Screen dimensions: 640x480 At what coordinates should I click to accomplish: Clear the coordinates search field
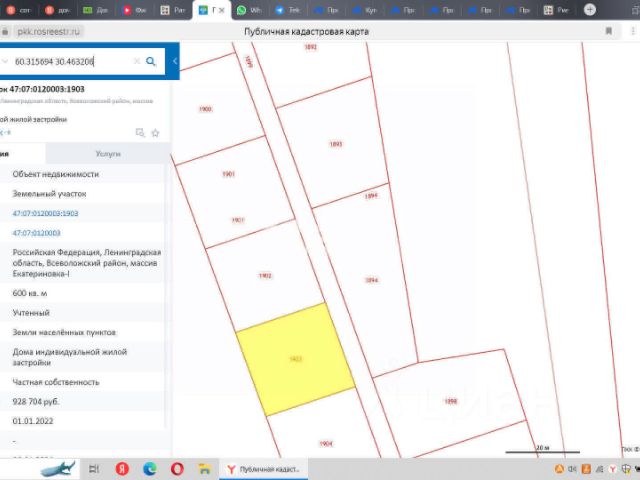[x=137, y=61]
